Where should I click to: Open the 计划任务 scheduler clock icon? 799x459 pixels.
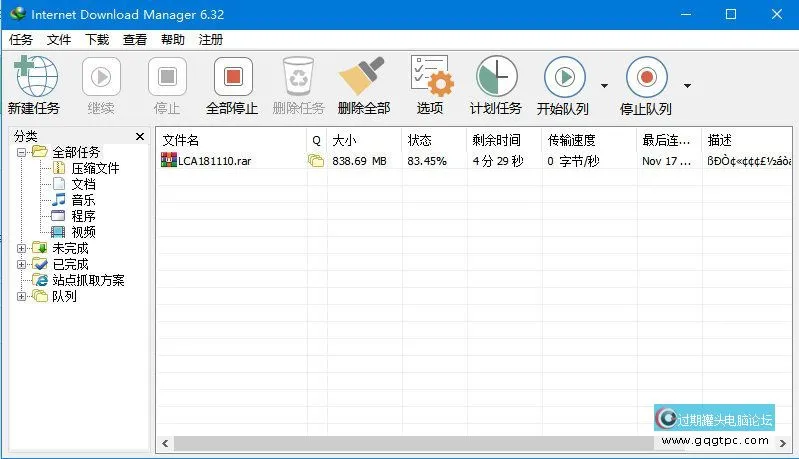(x=496, y=76)
